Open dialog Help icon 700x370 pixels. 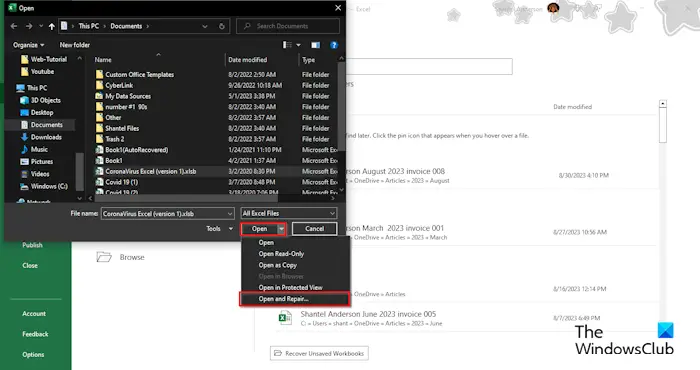click(x=333, y=45)
